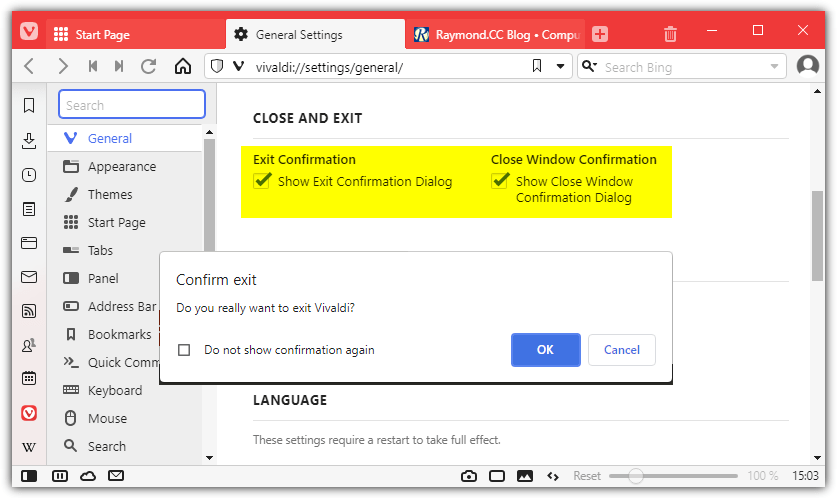
Task: Open the History panel clock icon
Action: coord(29,175)
